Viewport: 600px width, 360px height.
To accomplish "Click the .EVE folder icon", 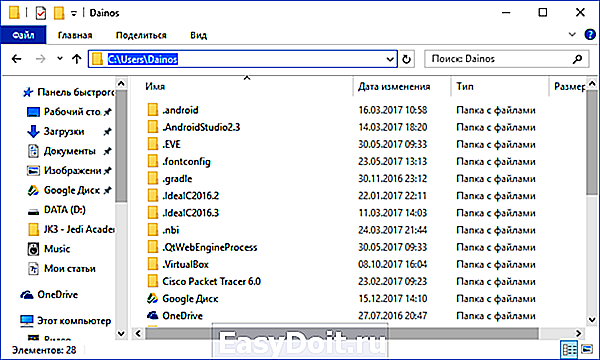I will (152, 144).
